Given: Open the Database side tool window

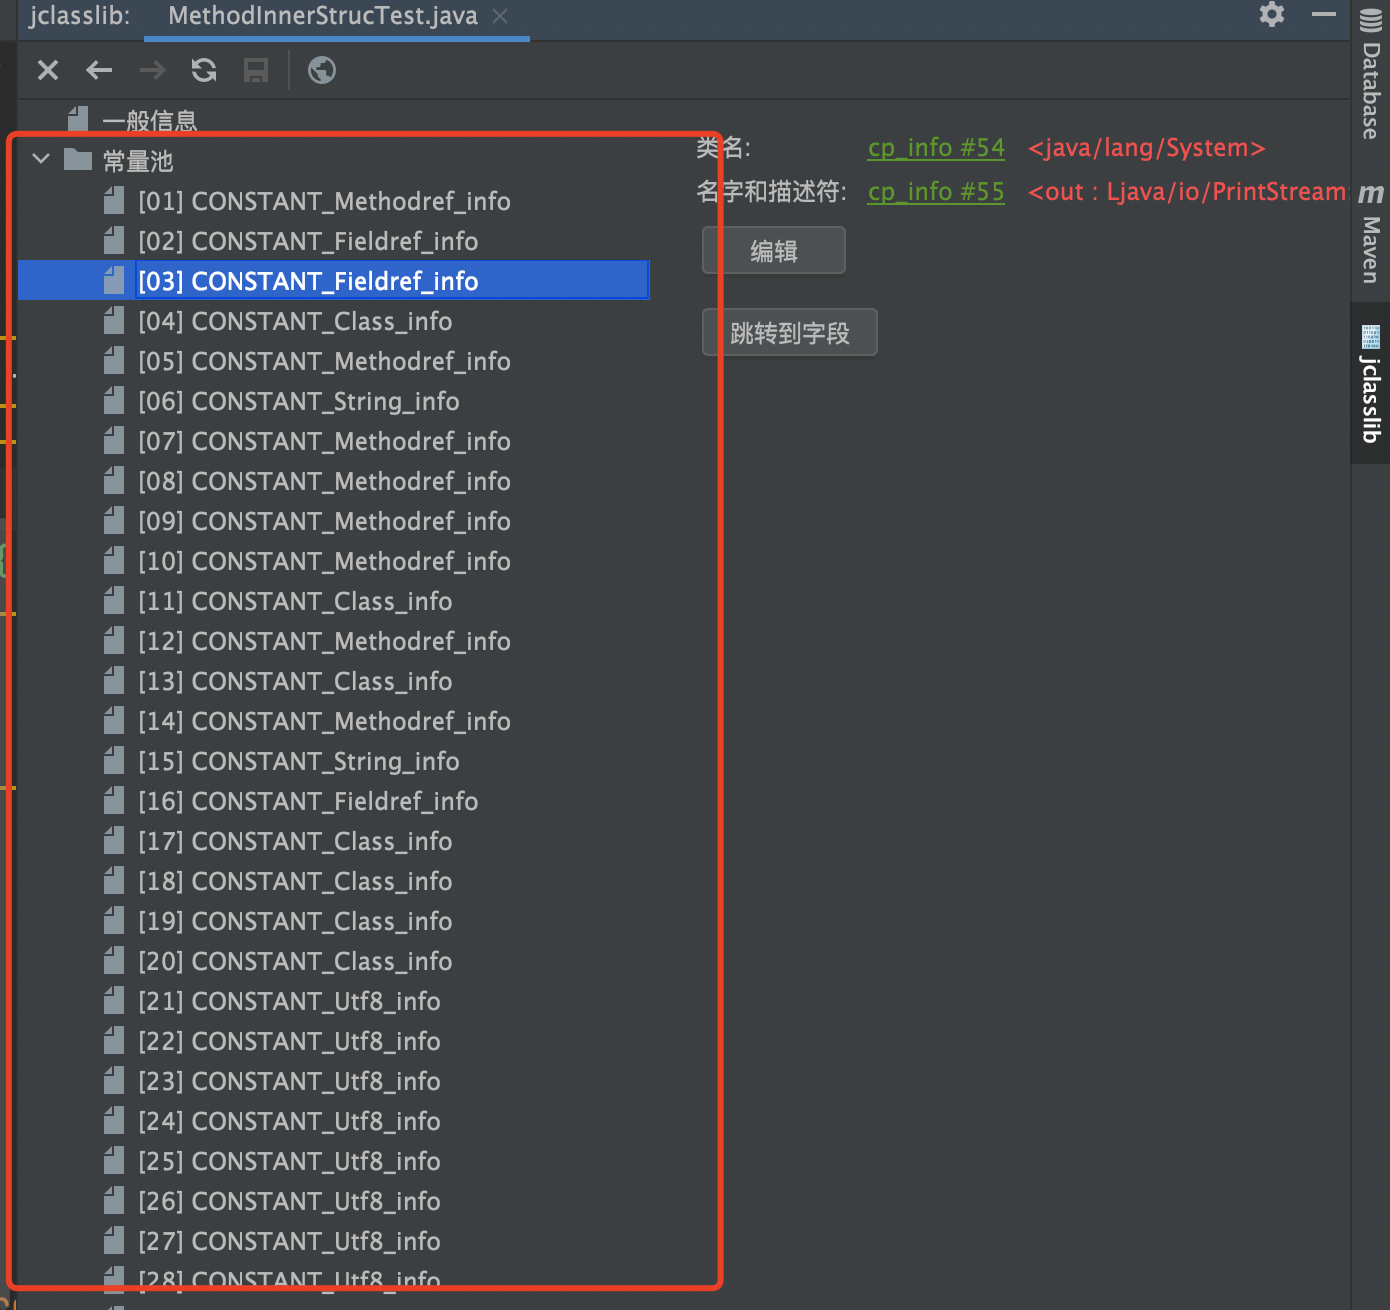Looking at the screenshot, I should (1371, 75).
